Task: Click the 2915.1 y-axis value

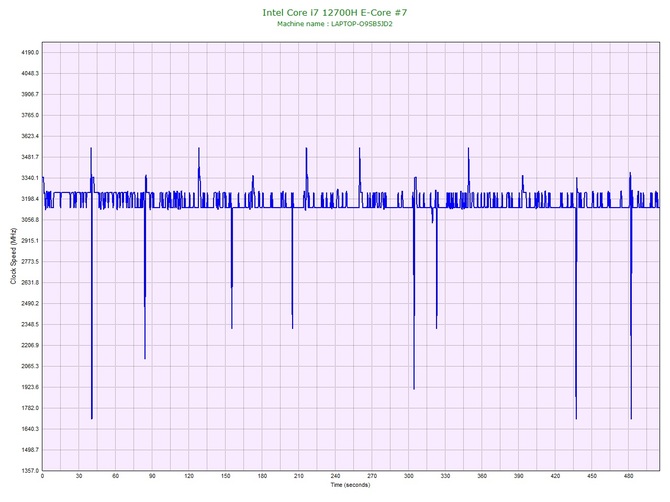Action: coord(30,241)
